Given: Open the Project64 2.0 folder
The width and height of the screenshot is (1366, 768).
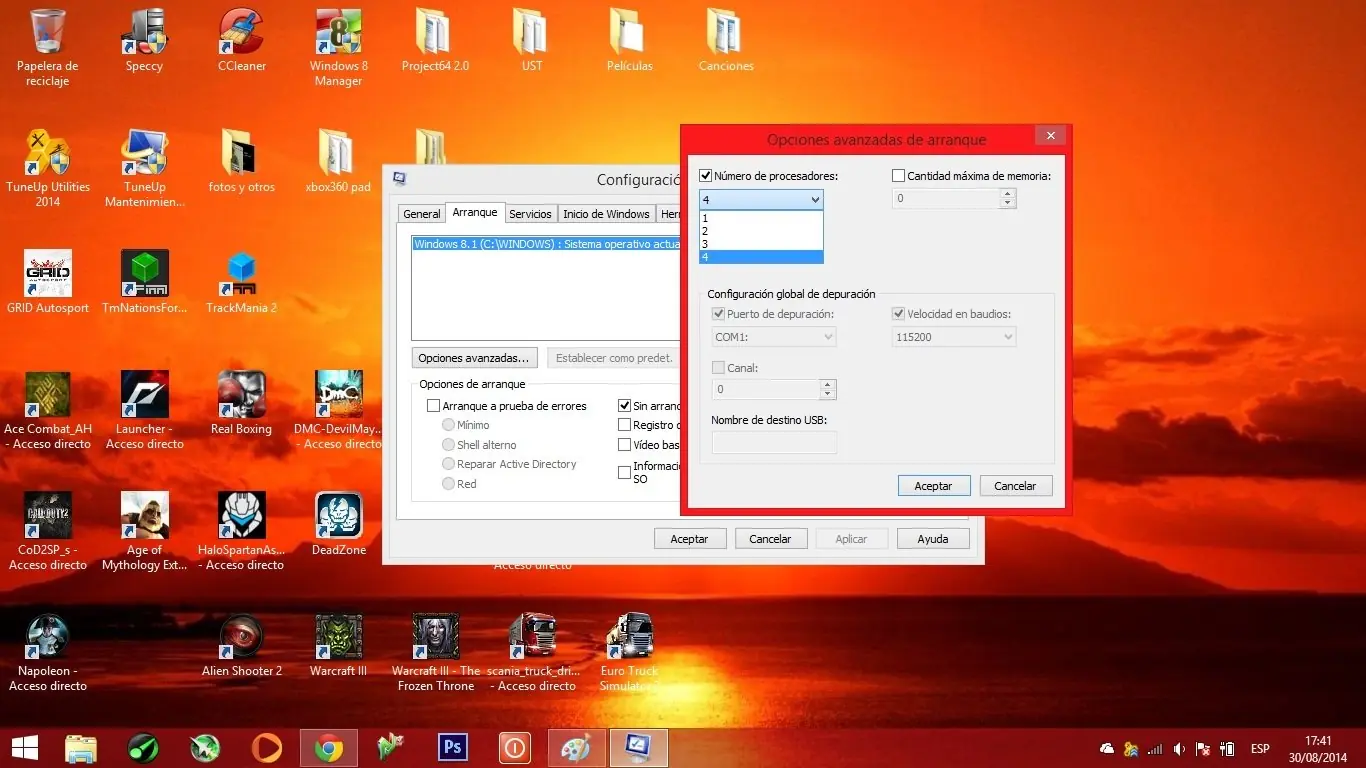Looking at the screenshot, I should 435,40.
